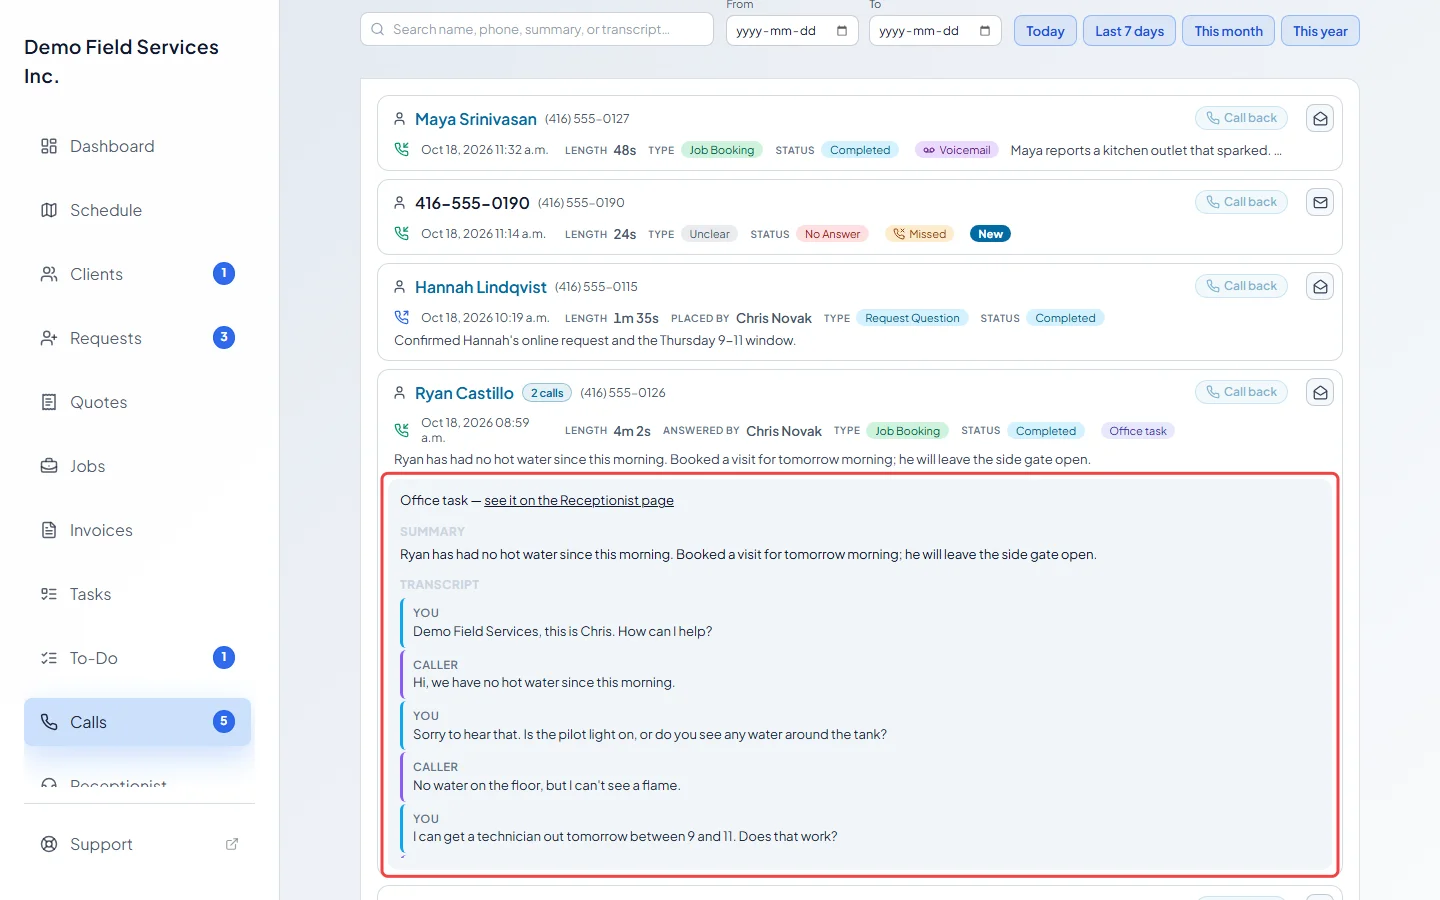1440x900 pixels.
Task: Open Ryan Castillo's client name link
Action: pyautogui.click(x=464, y=393)
